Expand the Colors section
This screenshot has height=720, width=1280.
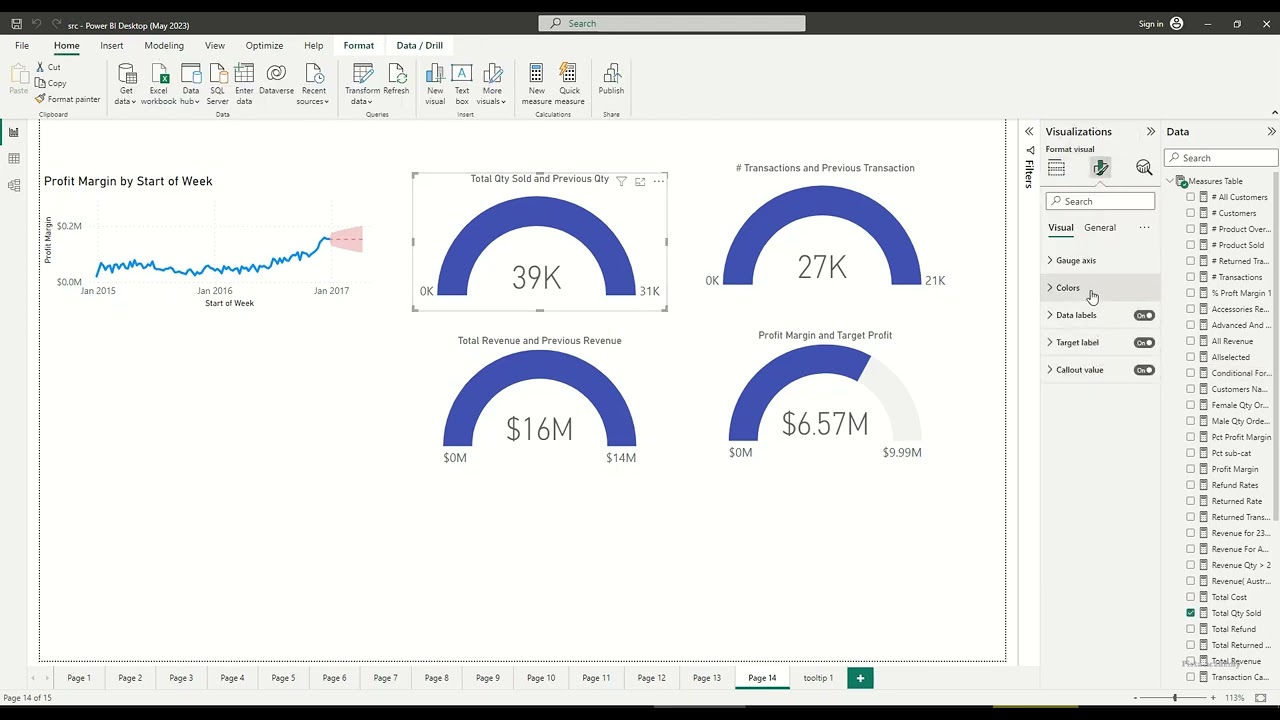pyautogui.click(x=1050, y=288)
